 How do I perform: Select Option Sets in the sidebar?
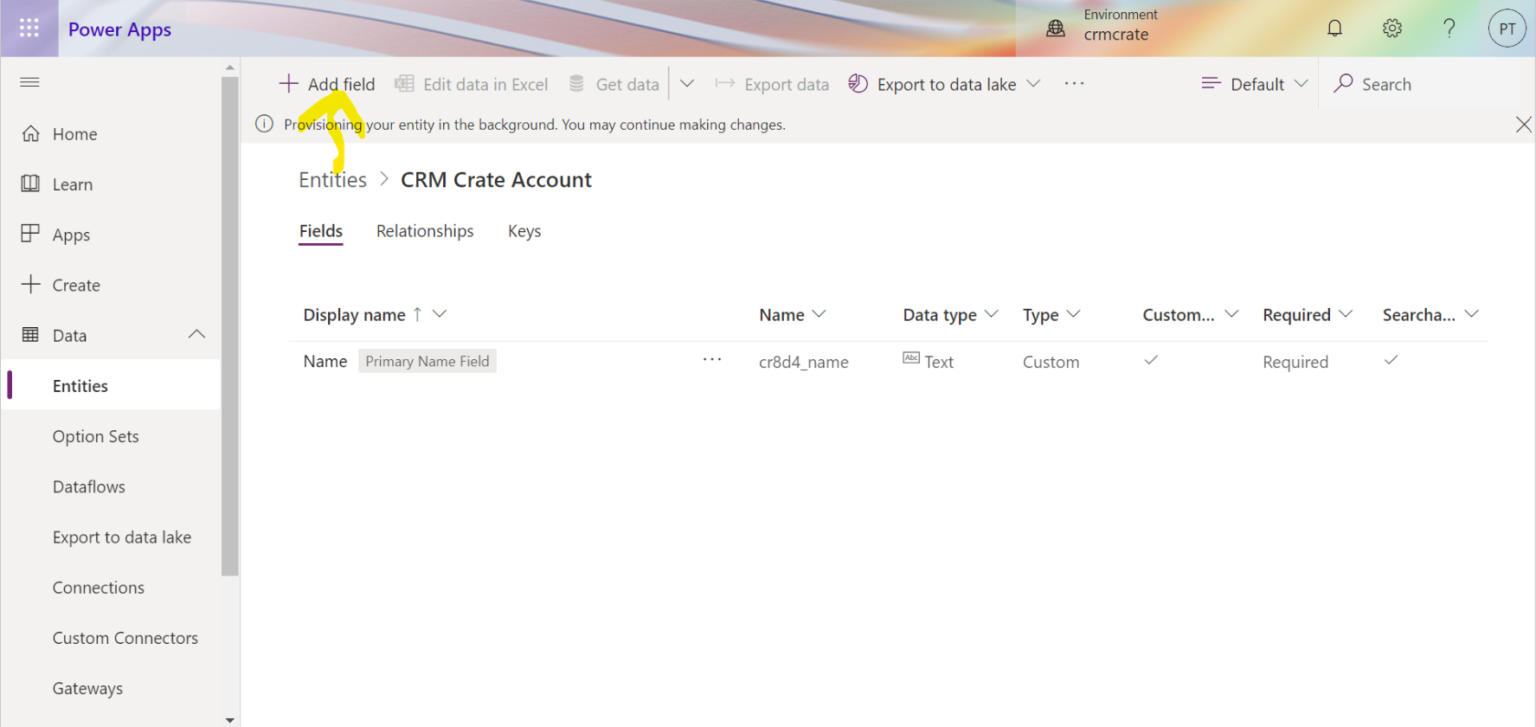click(x=95, y=436)
